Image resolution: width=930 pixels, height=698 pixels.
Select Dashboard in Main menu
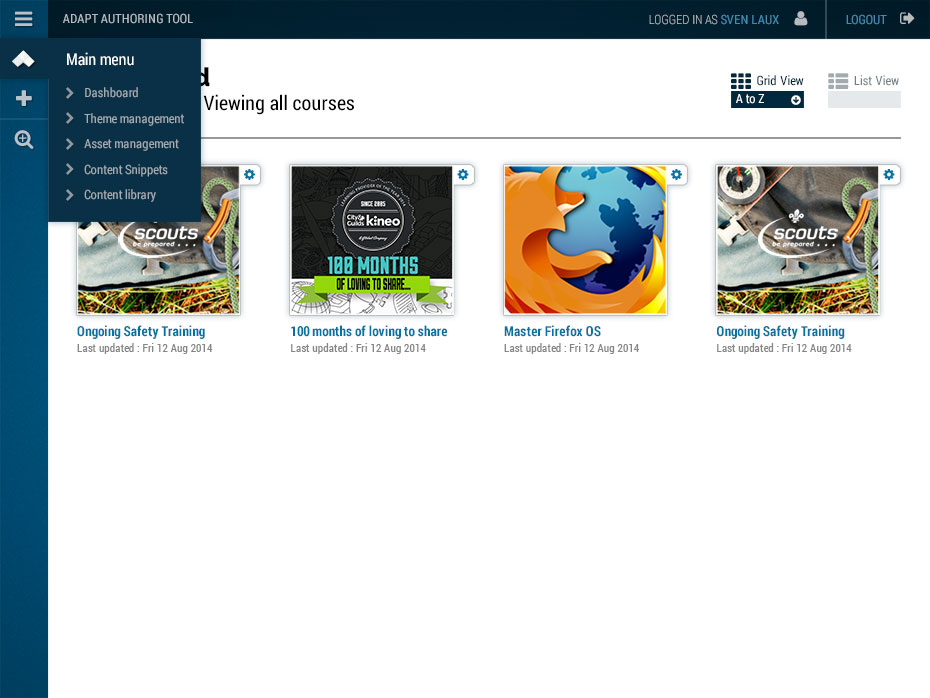111,93
